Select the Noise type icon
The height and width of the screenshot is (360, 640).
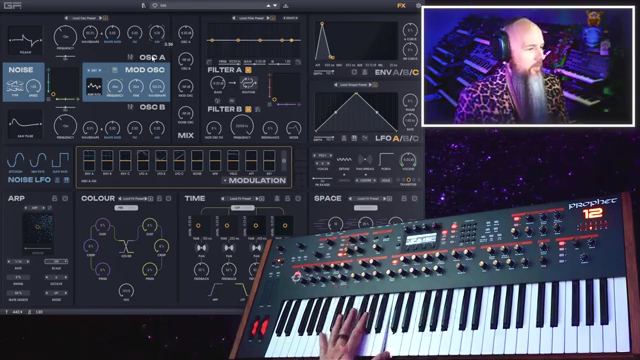click(x=15, y=86)
